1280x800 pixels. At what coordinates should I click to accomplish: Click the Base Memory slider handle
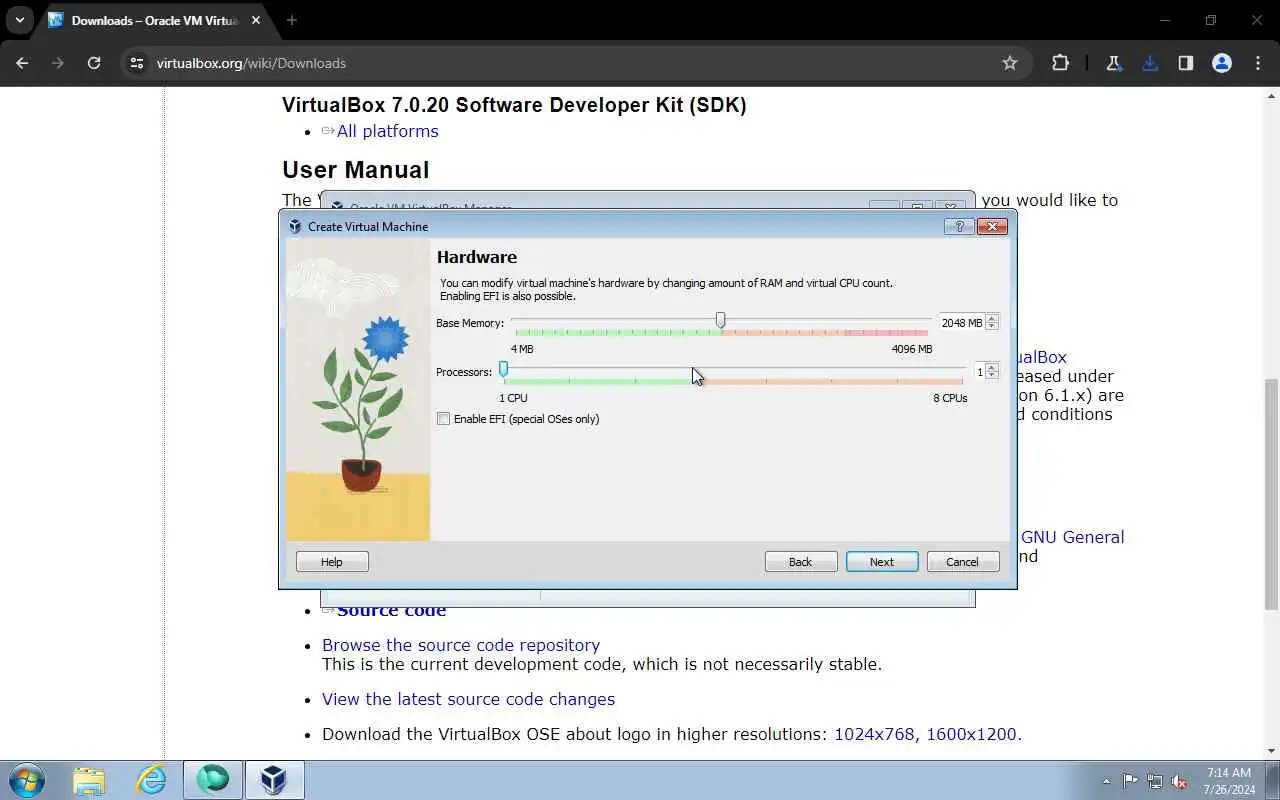[720, 320]
